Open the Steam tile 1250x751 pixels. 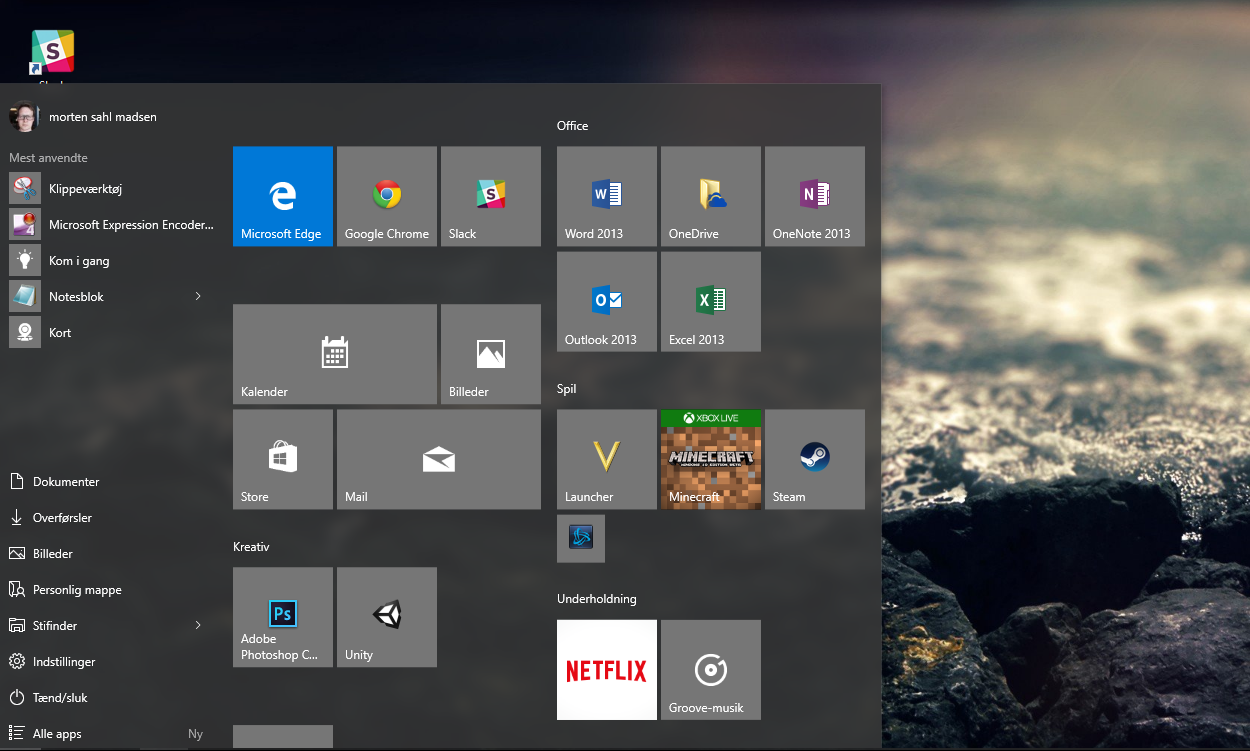[814, 459]
